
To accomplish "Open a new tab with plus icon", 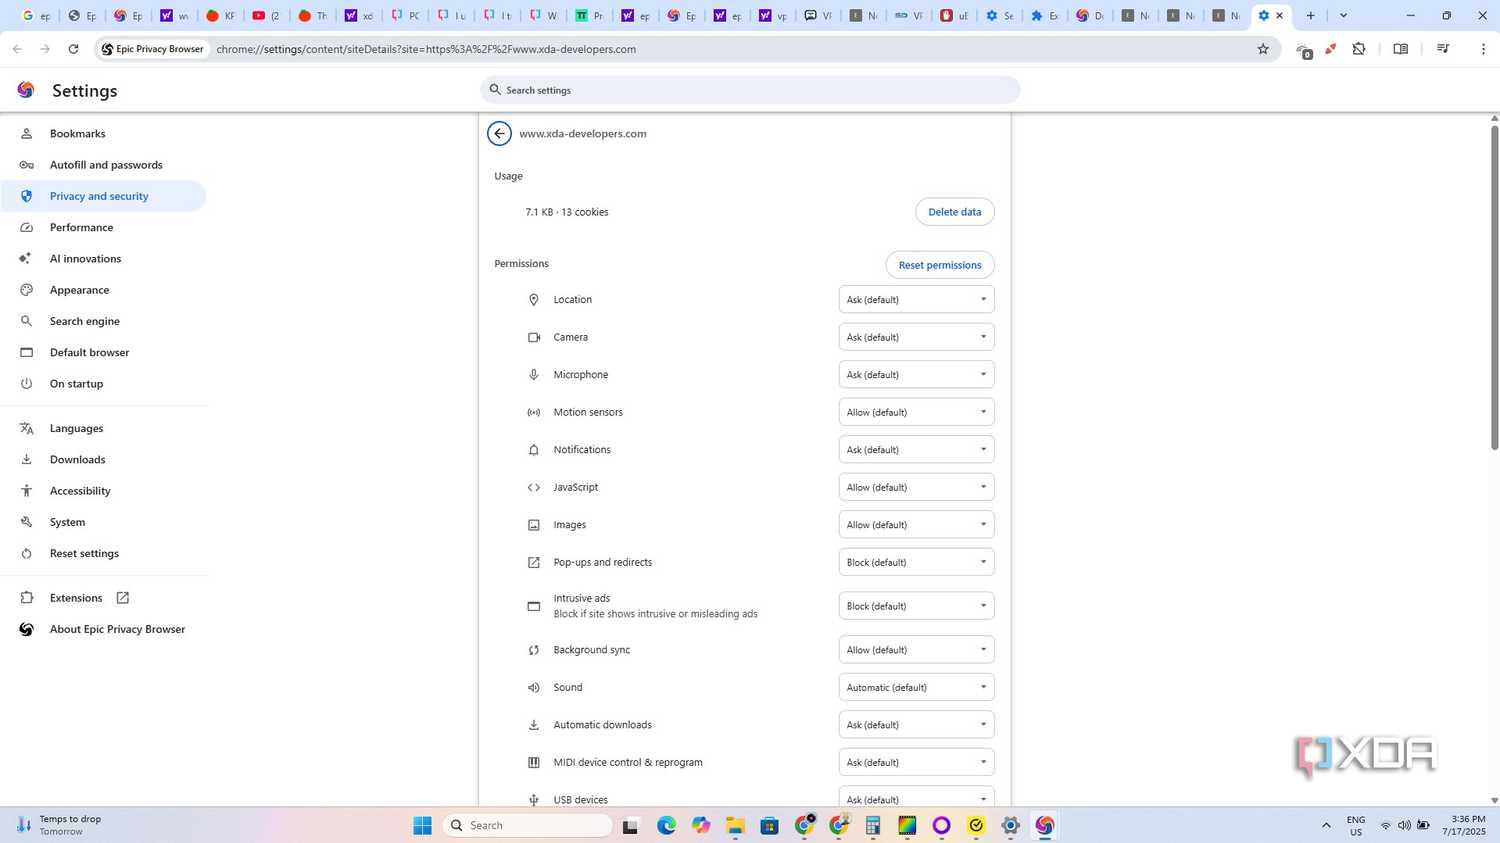I will 1310,16.
